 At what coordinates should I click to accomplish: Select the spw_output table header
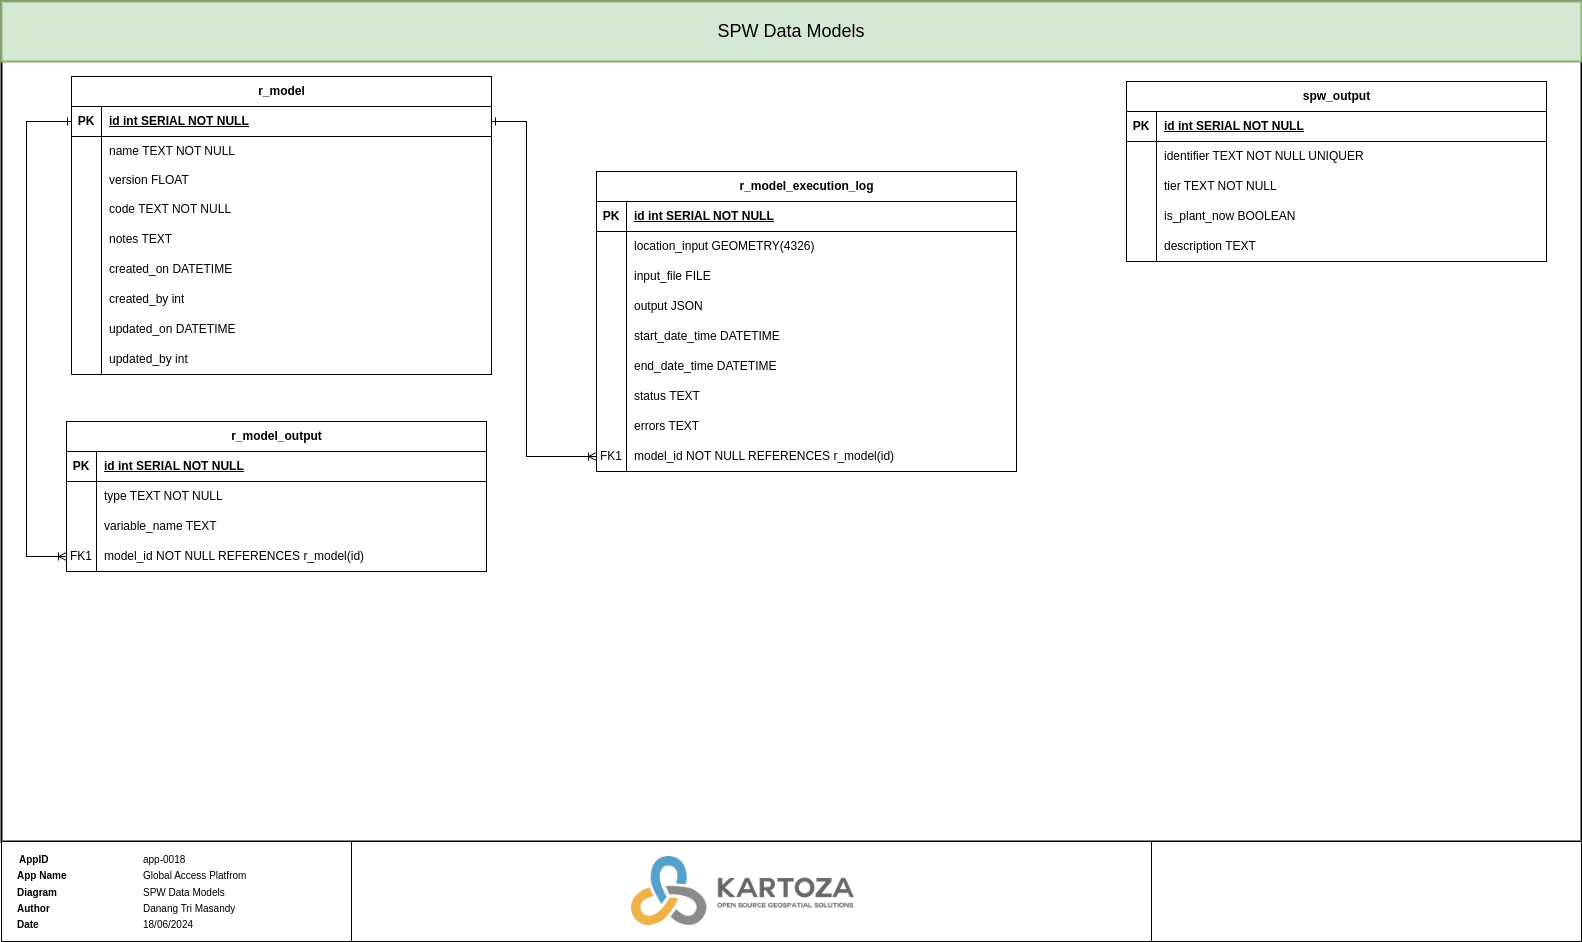[1336, 96]
